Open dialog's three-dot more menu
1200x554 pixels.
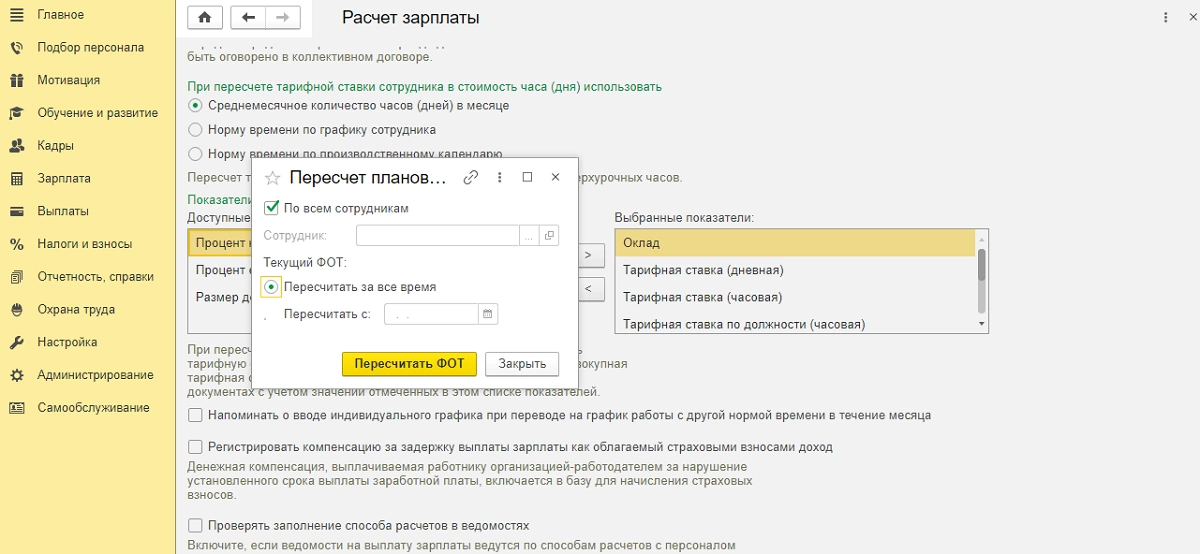500,177
